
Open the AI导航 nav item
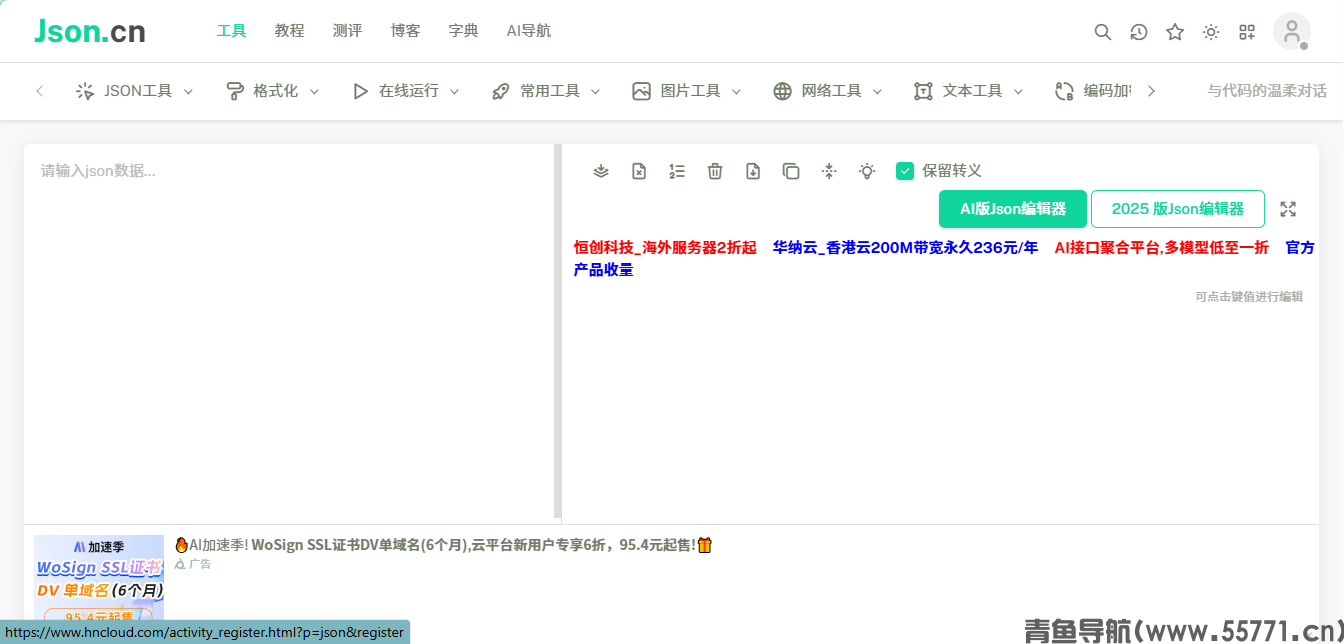[x=529, y=31]
